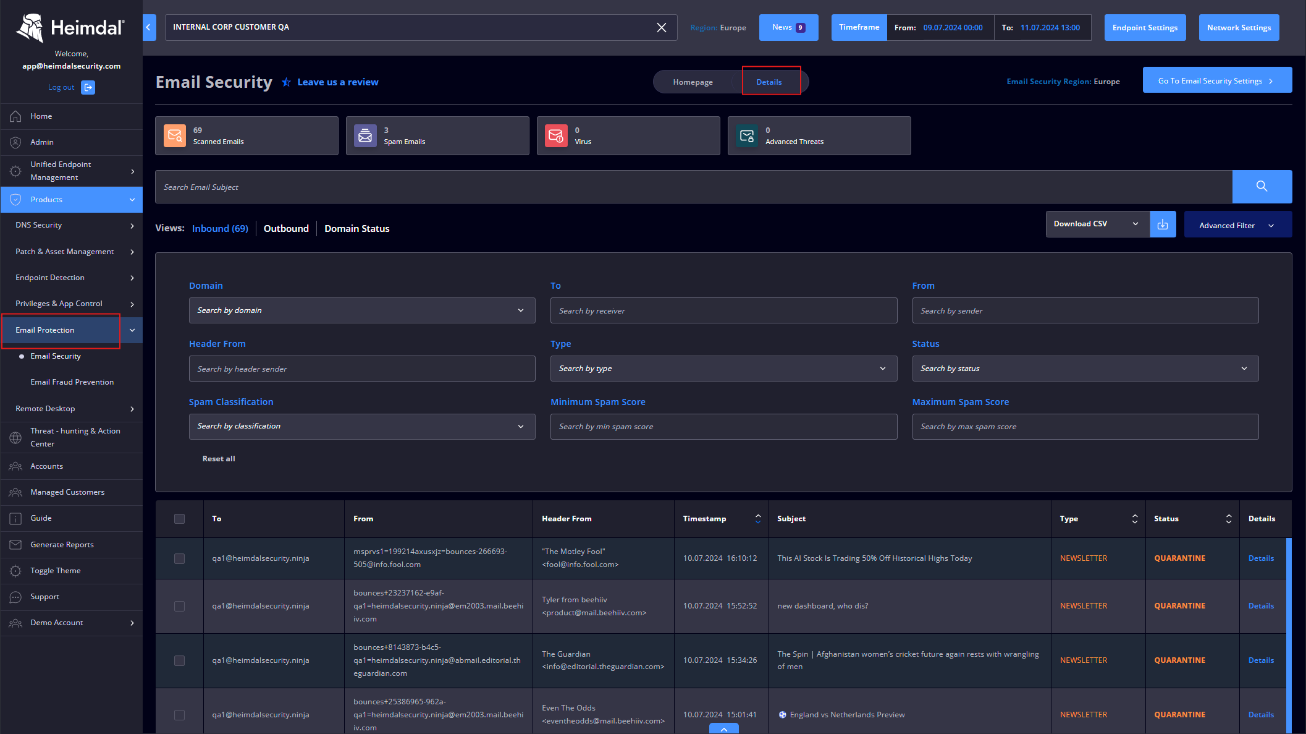Select the Outbound view
Image resolution: width=1306 pixels, height=734 pixels.
286,229
